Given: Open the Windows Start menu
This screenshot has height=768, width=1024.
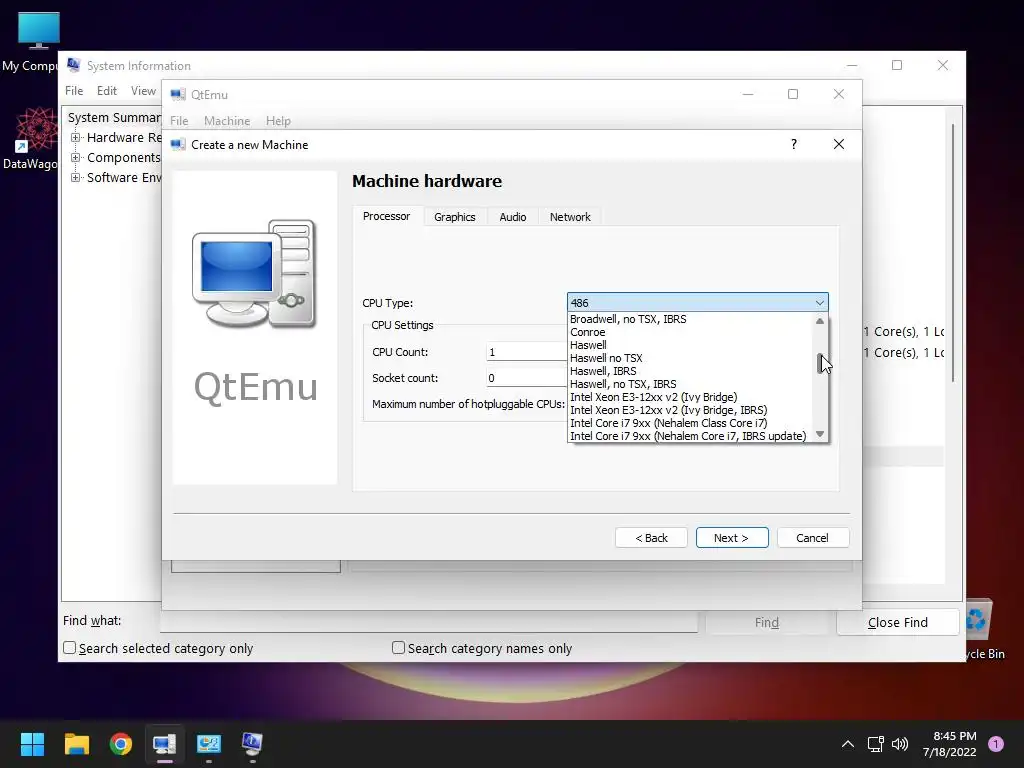Looking at the screenshot, I should [x=32, y=744].
